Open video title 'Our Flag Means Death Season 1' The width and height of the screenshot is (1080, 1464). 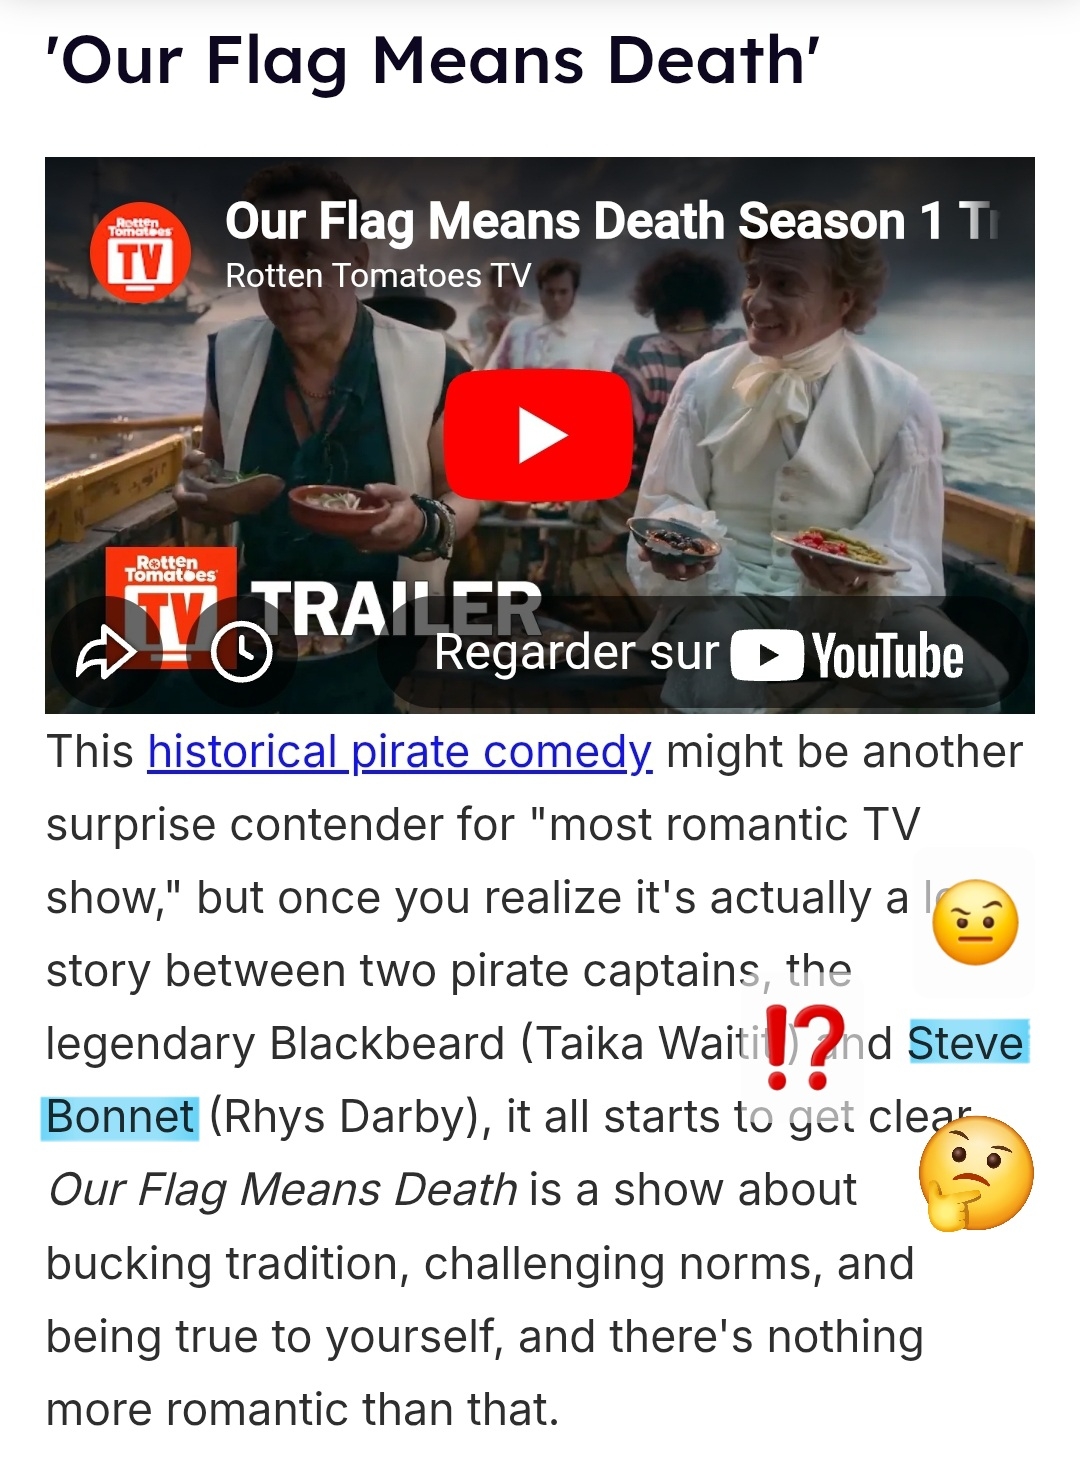click(610, 221)
